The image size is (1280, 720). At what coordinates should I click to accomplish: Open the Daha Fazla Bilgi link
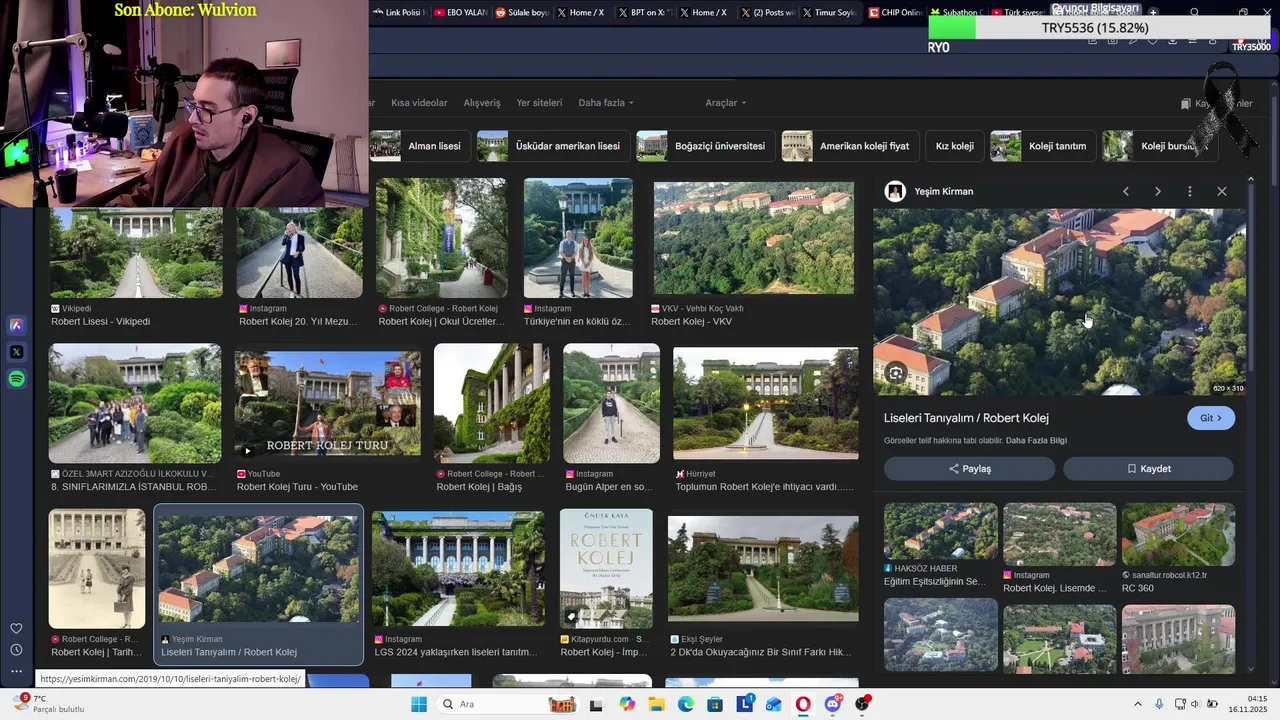[1036, 441]
